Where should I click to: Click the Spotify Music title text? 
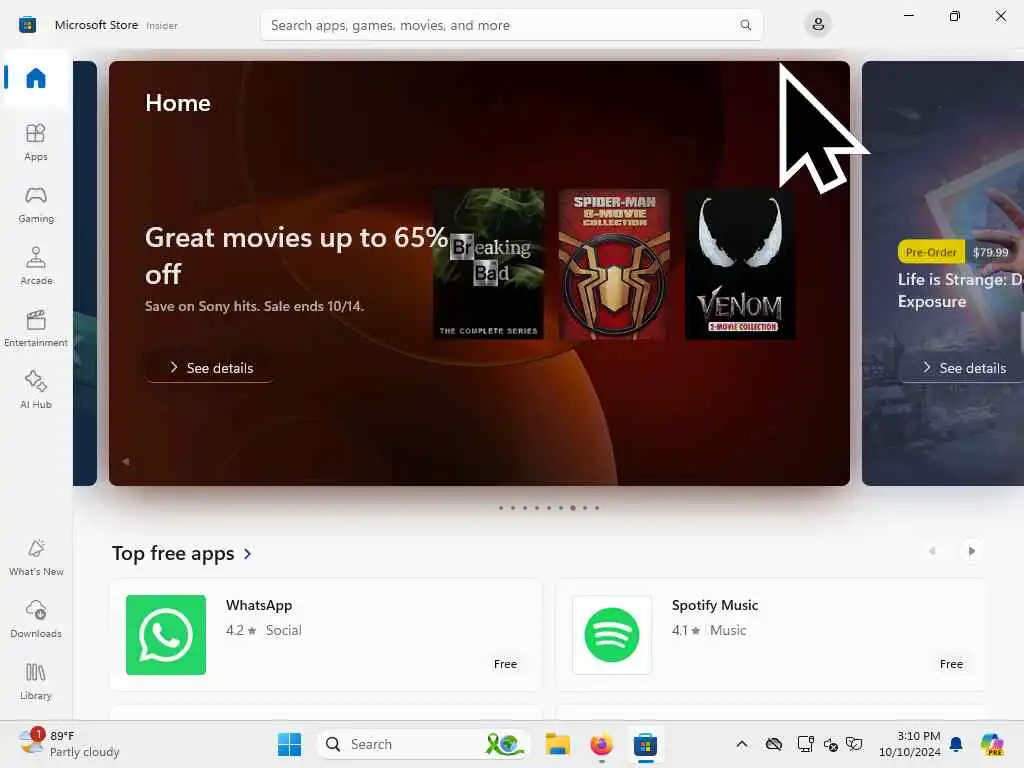point(714,605)
